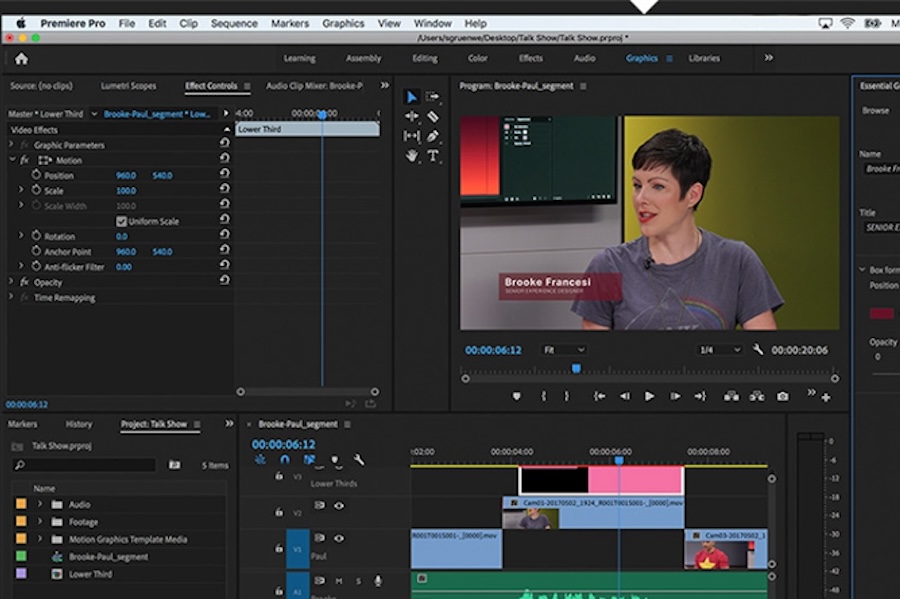
Task: Open the Home screen icon
Action: coord(21,59)
